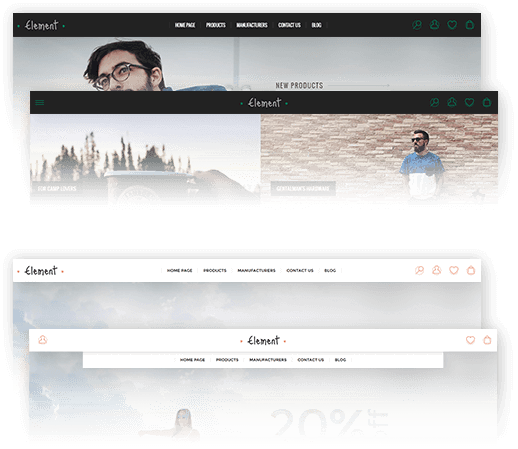Select PRODUCTS in upper white header menu
518x449 pixels.
(215, 270)
